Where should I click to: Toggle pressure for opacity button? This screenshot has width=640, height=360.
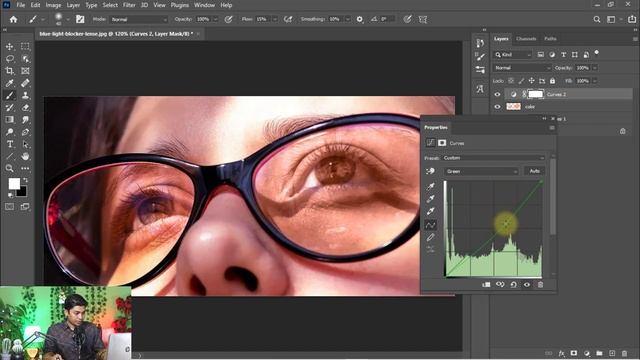click(229, 19)
